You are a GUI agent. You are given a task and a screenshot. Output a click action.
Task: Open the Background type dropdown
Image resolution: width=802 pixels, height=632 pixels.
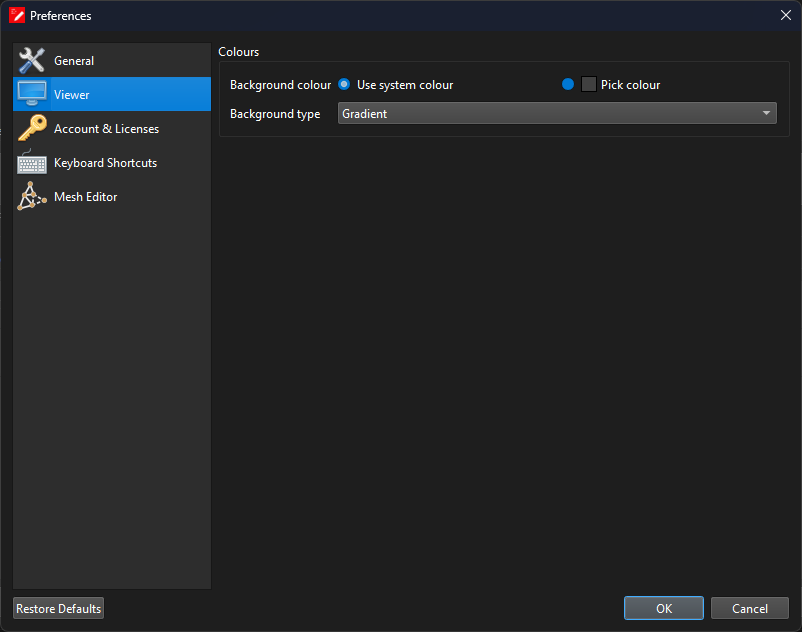(557, 114)
